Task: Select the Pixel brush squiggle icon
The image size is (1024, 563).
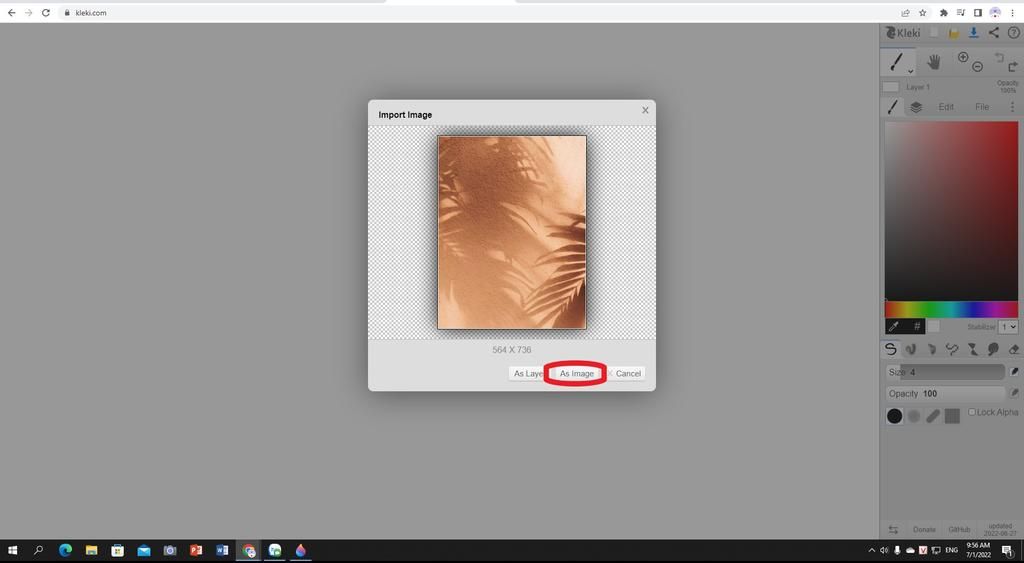Action: coord(952,349)
